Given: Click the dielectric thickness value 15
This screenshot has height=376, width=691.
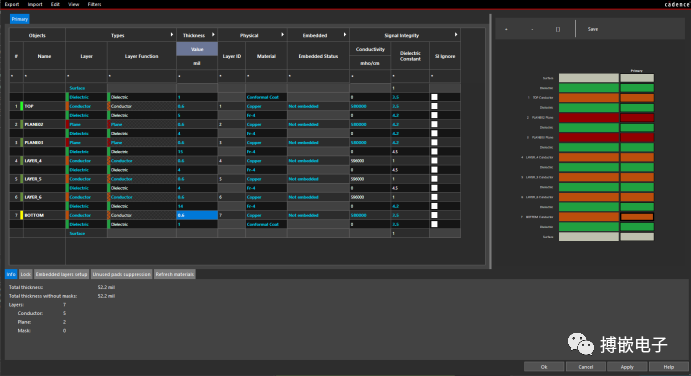Looking at the screenshot, I should pyautogui.click(x=197, y=152).
